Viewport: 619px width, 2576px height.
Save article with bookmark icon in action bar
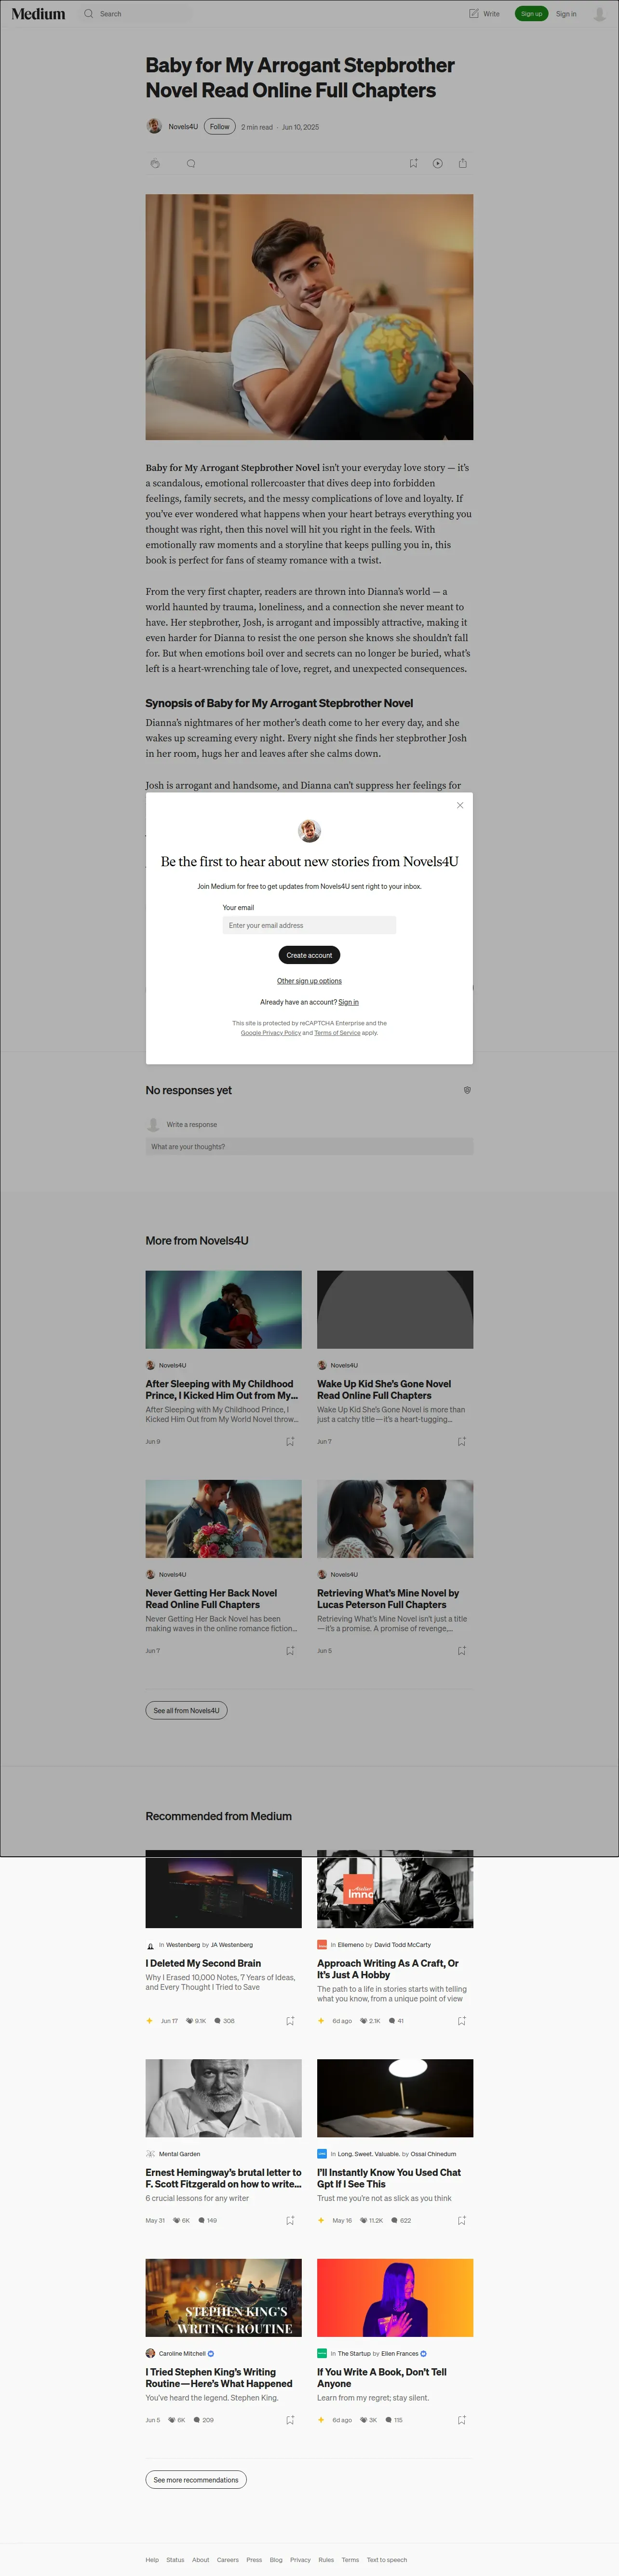tap(413, 163)
